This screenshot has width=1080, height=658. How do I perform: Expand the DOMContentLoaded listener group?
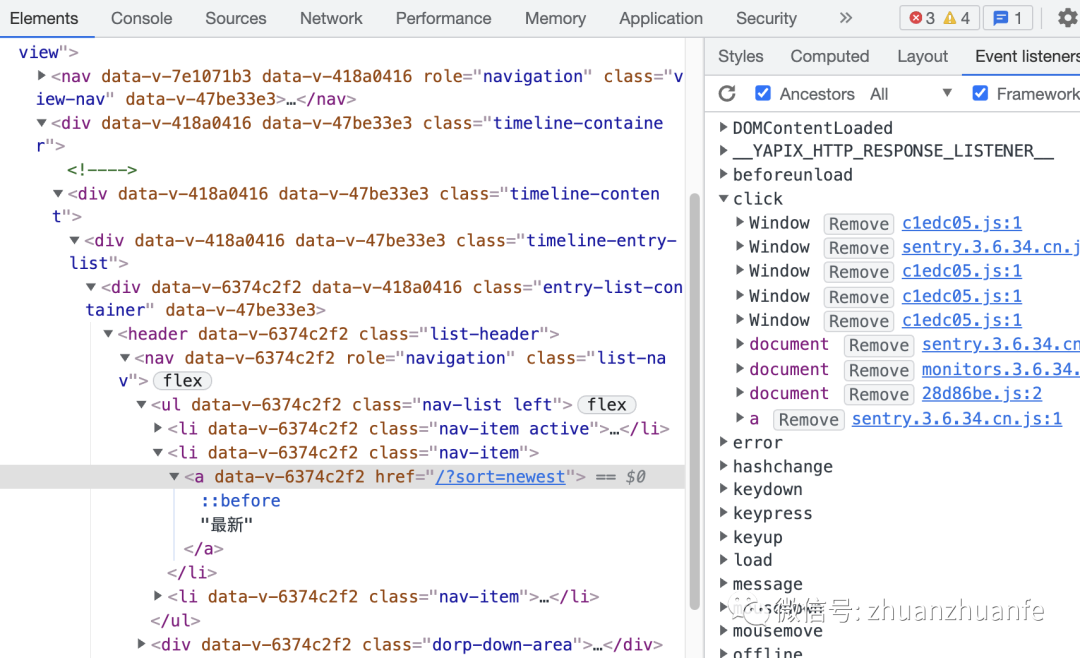(x=723, y=127)
